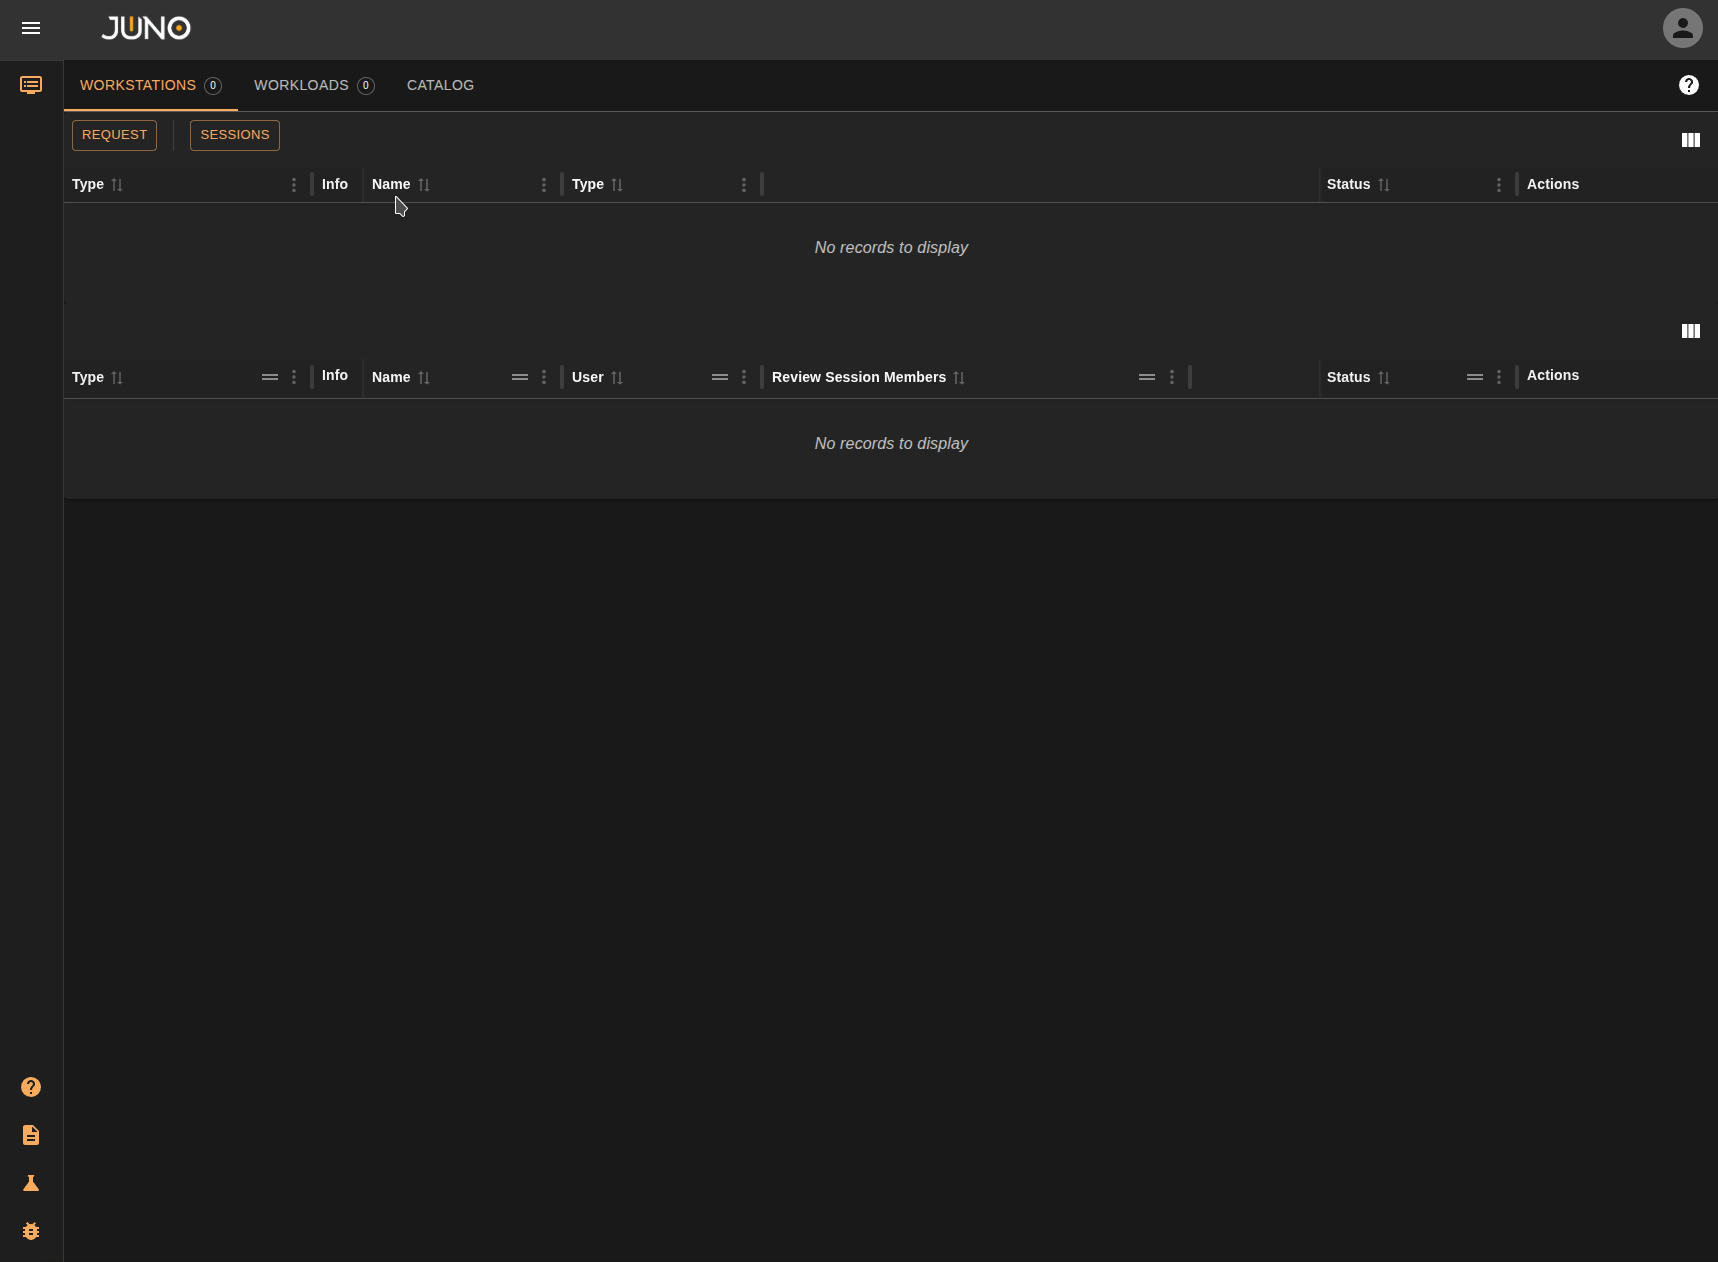Switch to the WORKLOADS tab
The width and height of the screenshot is (1718, 1262).
(x=300, y=85)
